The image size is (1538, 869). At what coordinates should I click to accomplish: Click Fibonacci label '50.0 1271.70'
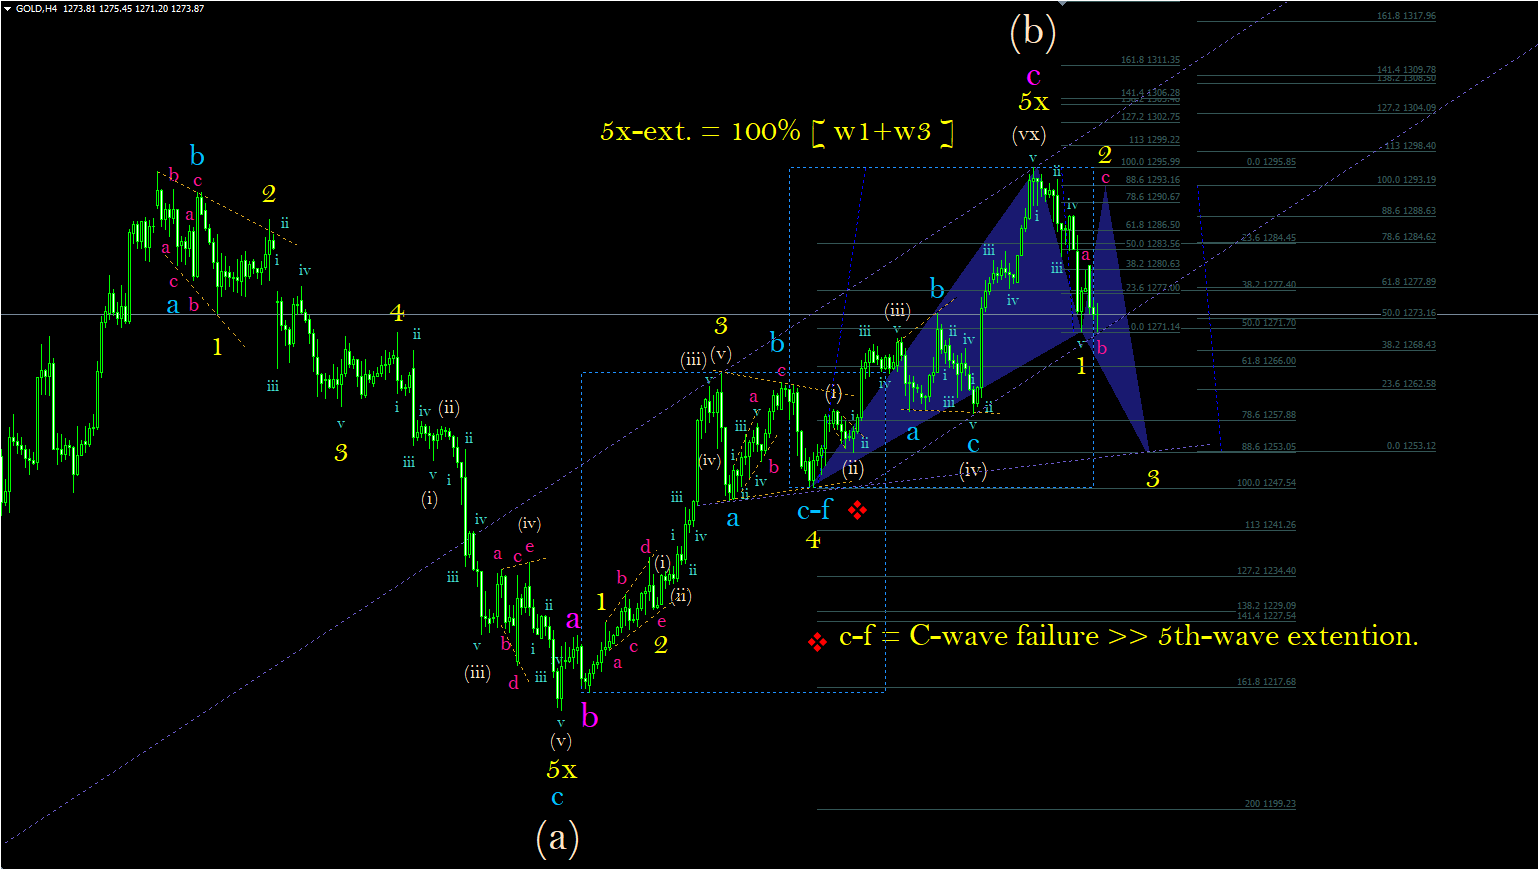1268,323
